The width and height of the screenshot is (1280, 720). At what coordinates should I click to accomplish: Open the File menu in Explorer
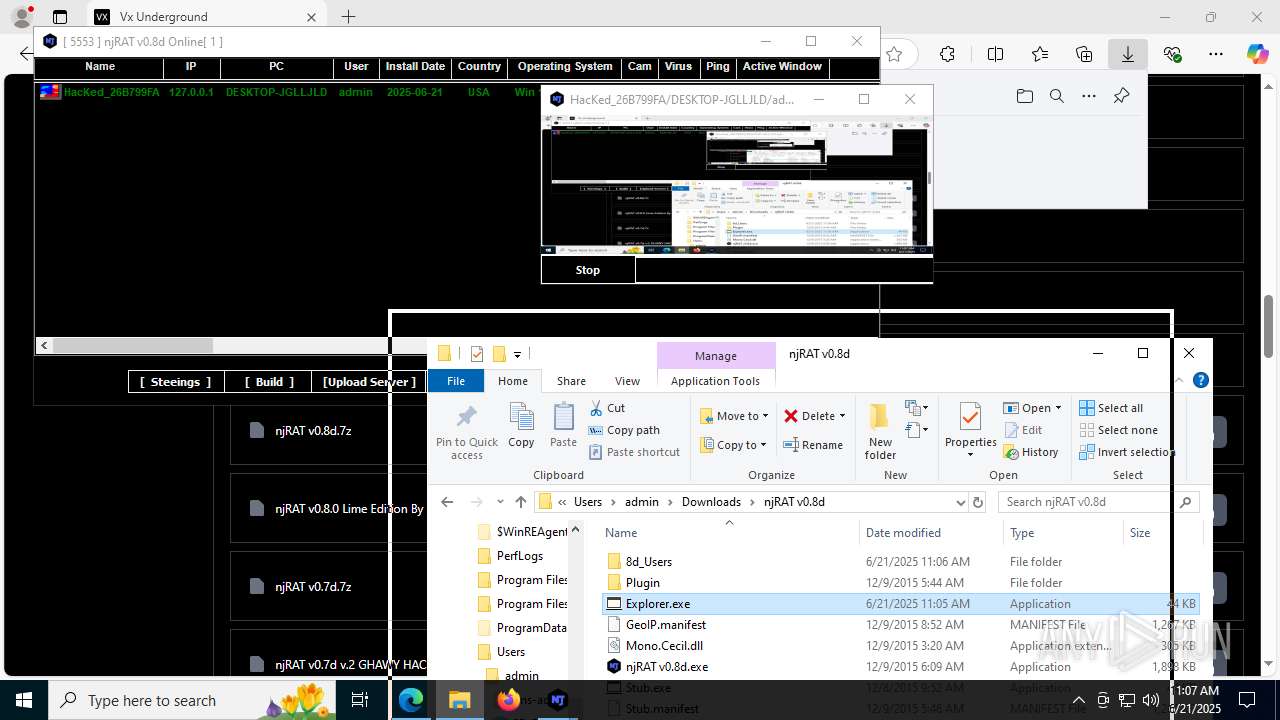pyautogui.click(x=456, y=381)
